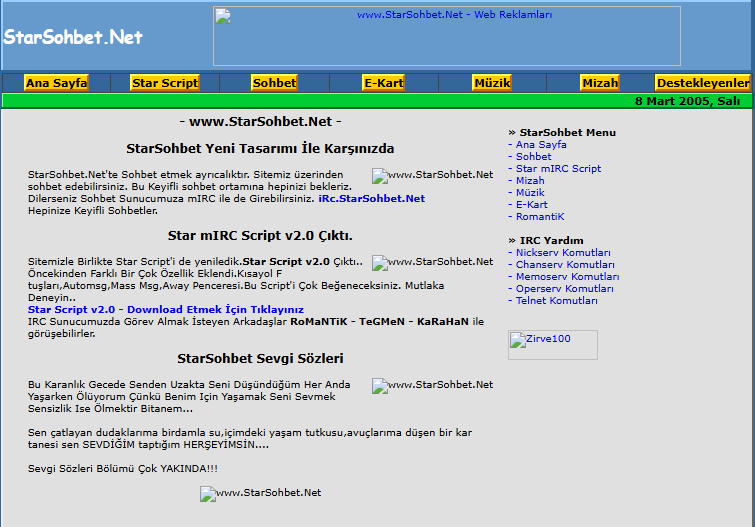Open Chanserv Komutları help link

(565, 264)
